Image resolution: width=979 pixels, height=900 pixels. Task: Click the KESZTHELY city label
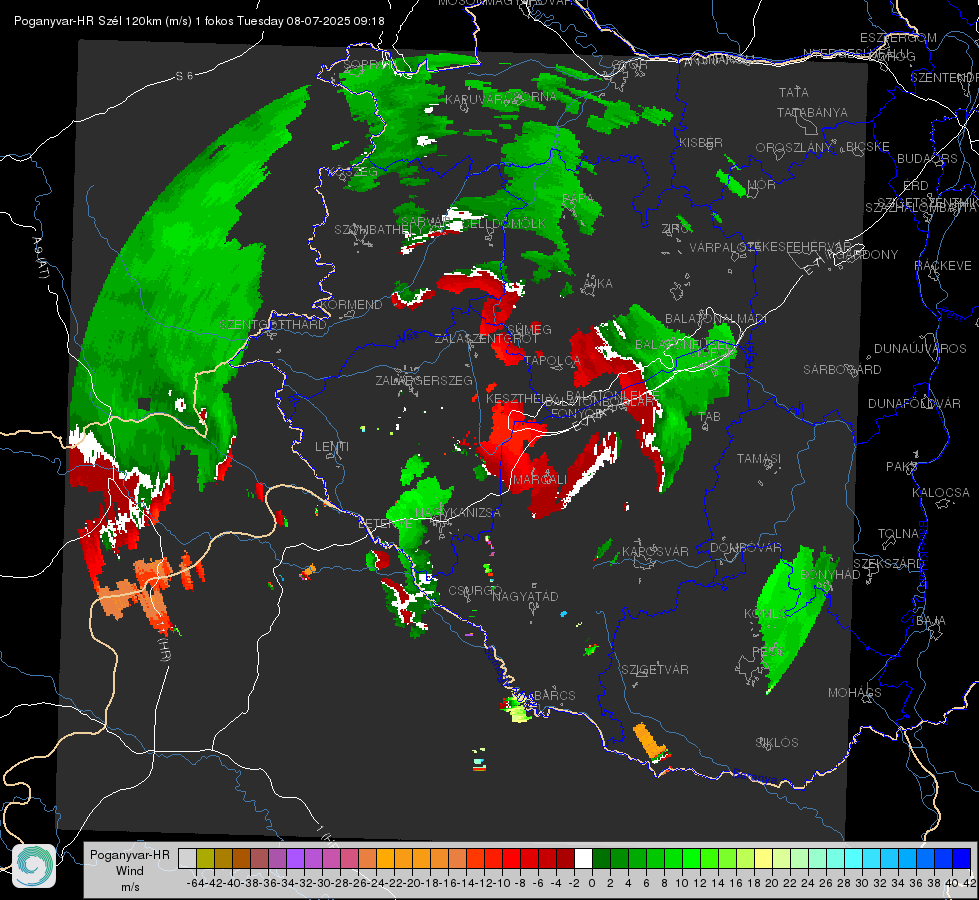[x=521, y=398]
